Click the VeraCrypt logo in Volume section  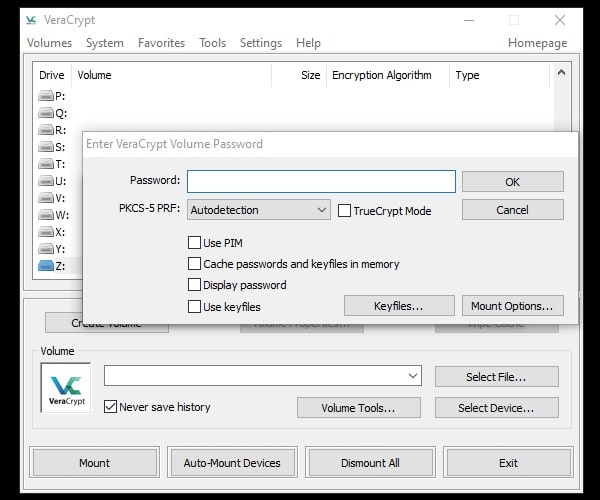[x=66, y=388]
